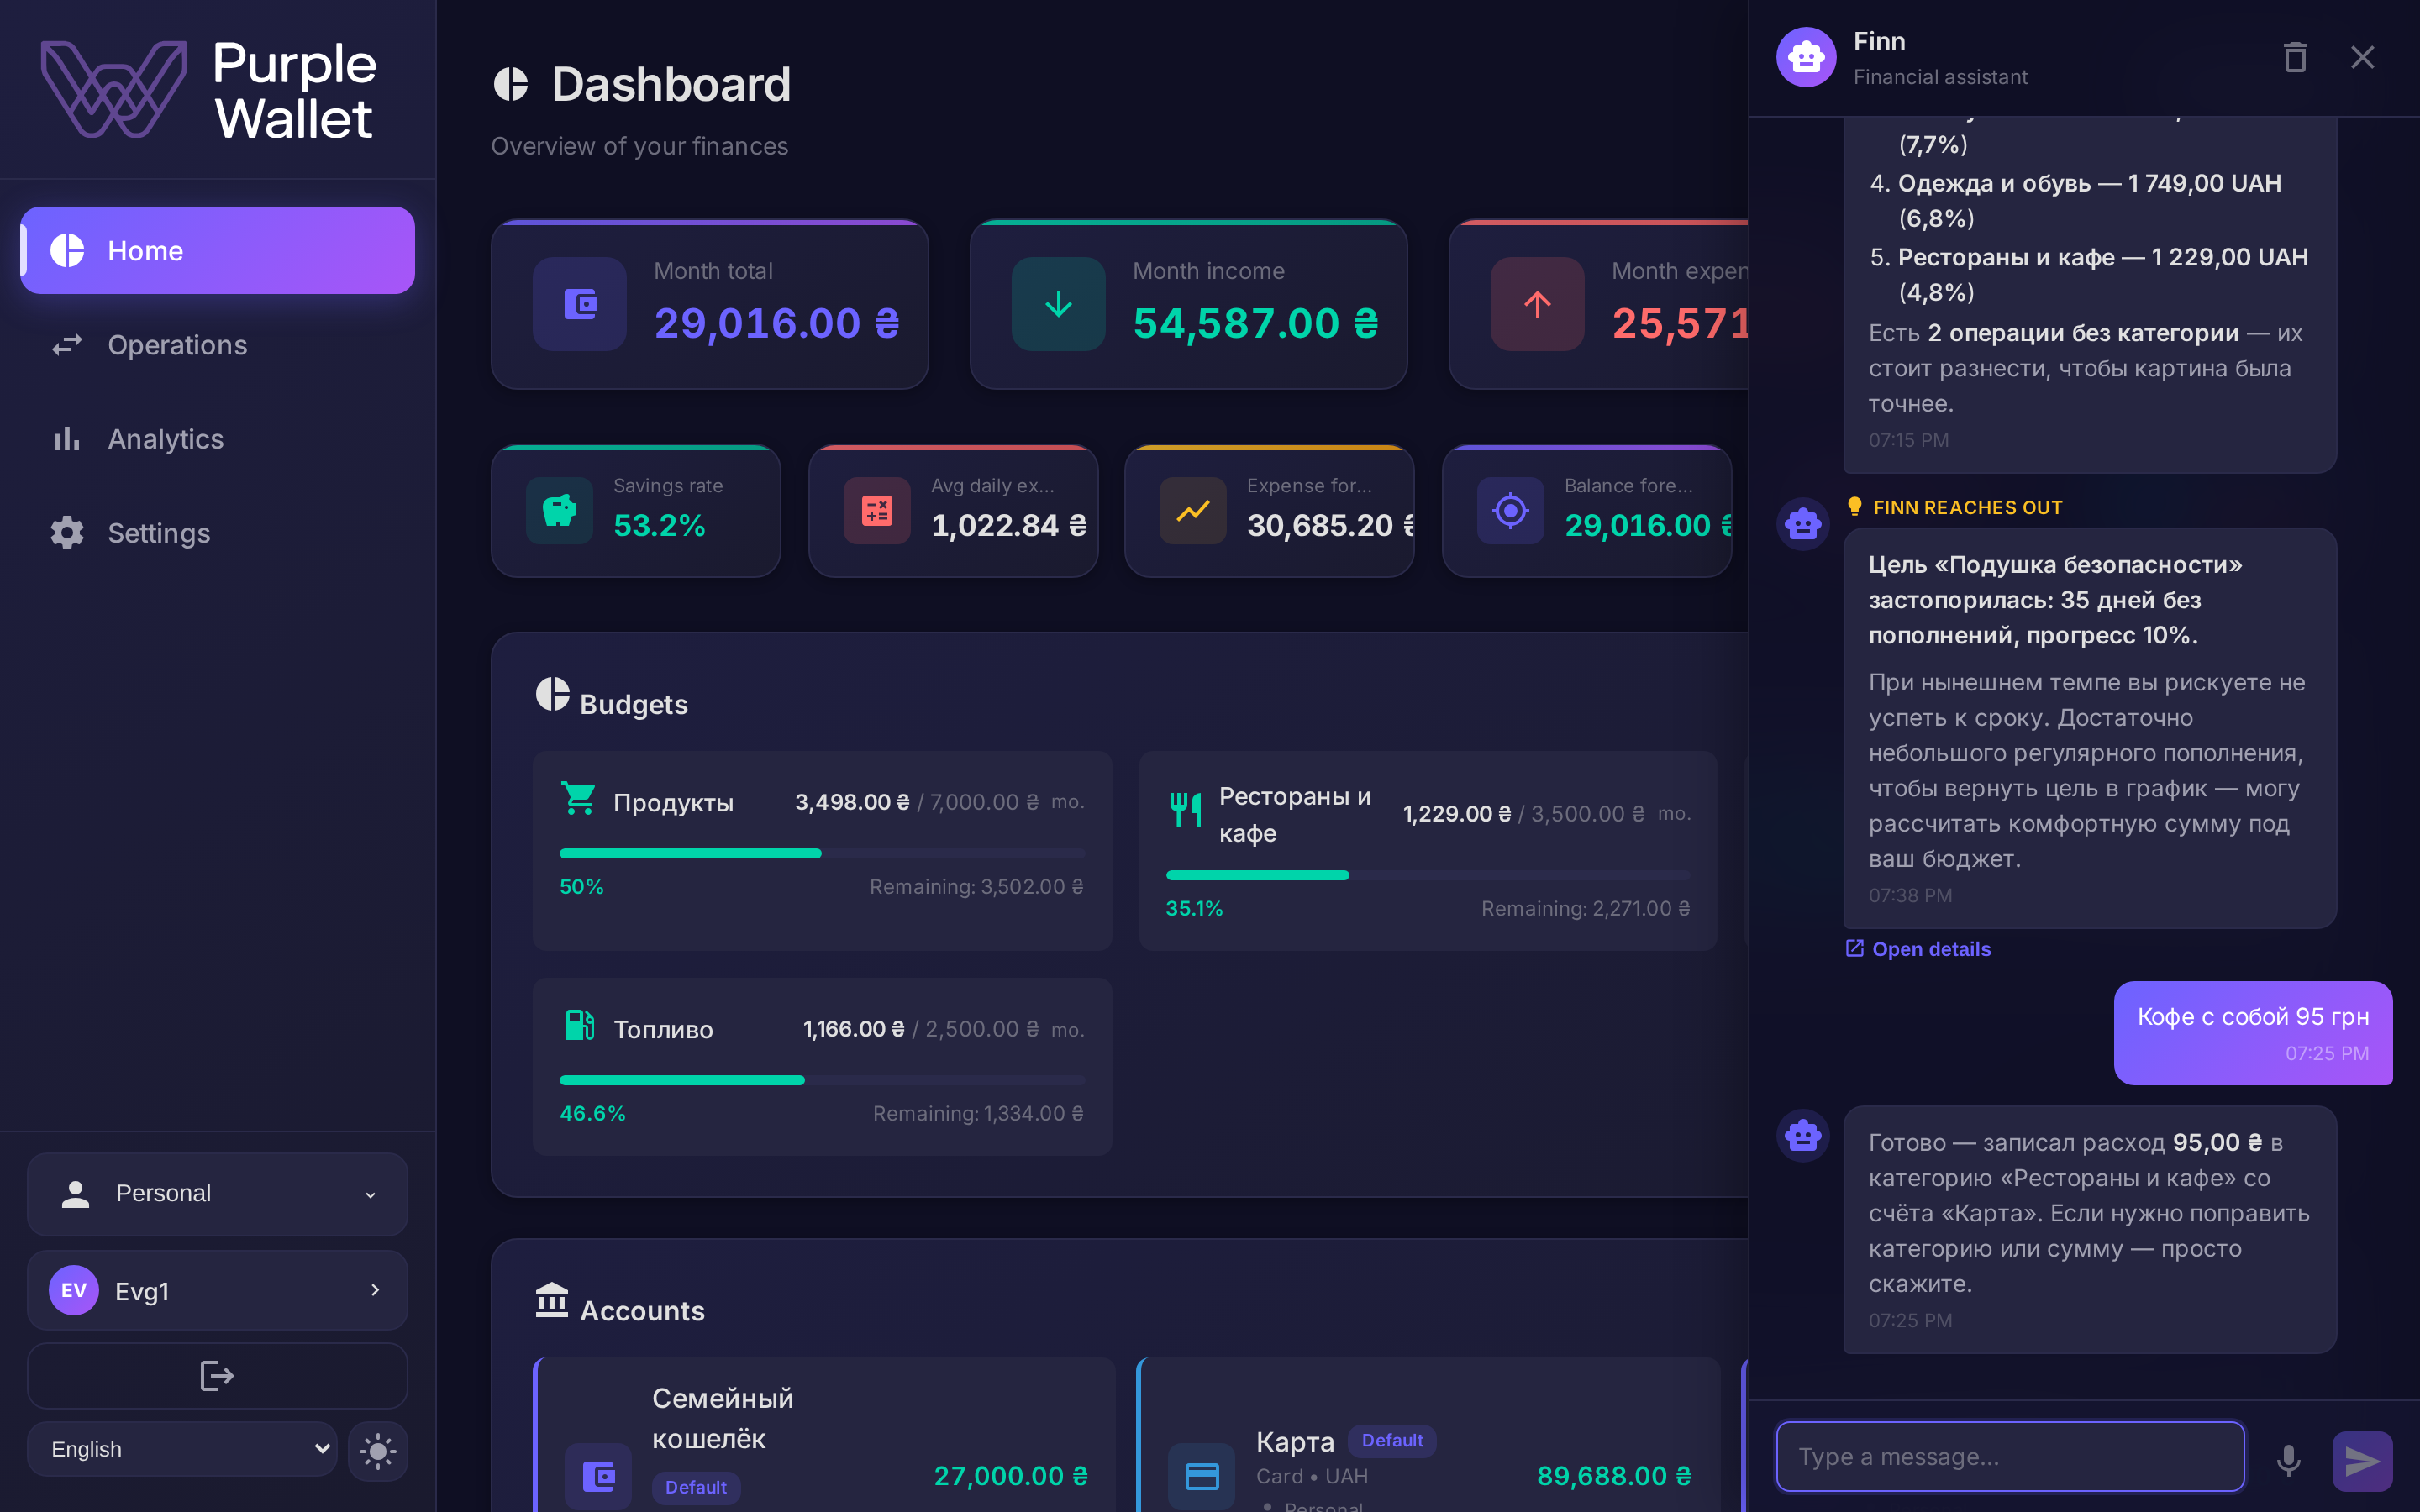Click the Avg daily 1,022.84 ₴ value
Screen dimensions: 2420x1512
[1009, 525]
